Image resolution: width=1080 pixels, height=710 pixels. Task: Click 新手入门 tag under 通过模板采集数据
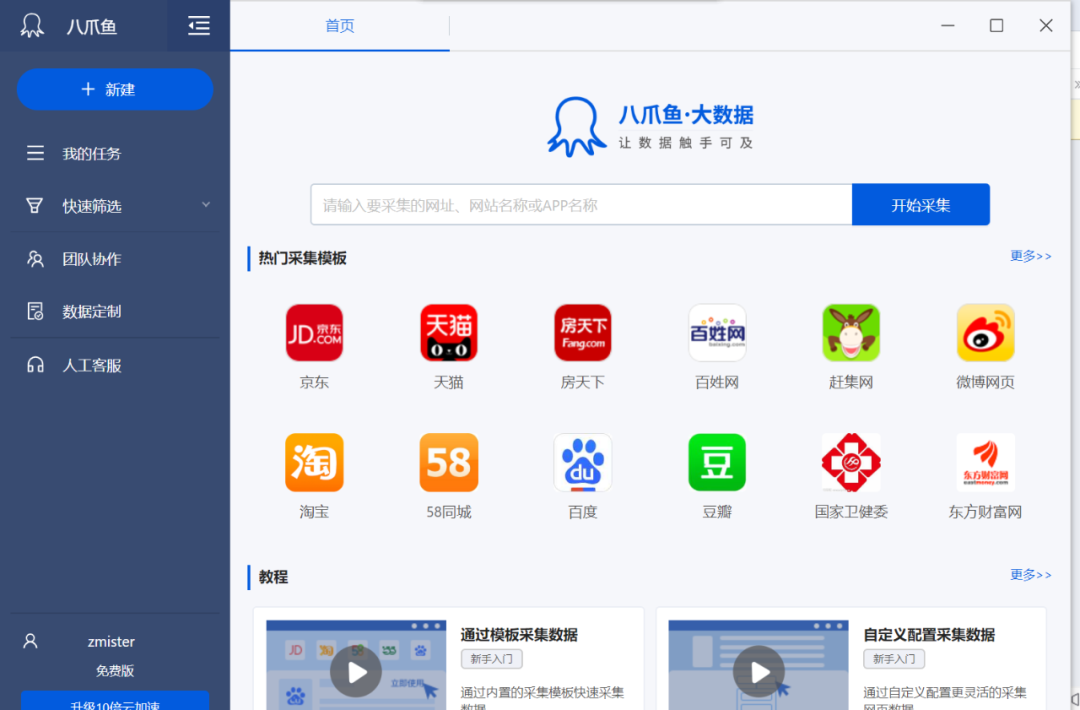[x=492, y=659]
